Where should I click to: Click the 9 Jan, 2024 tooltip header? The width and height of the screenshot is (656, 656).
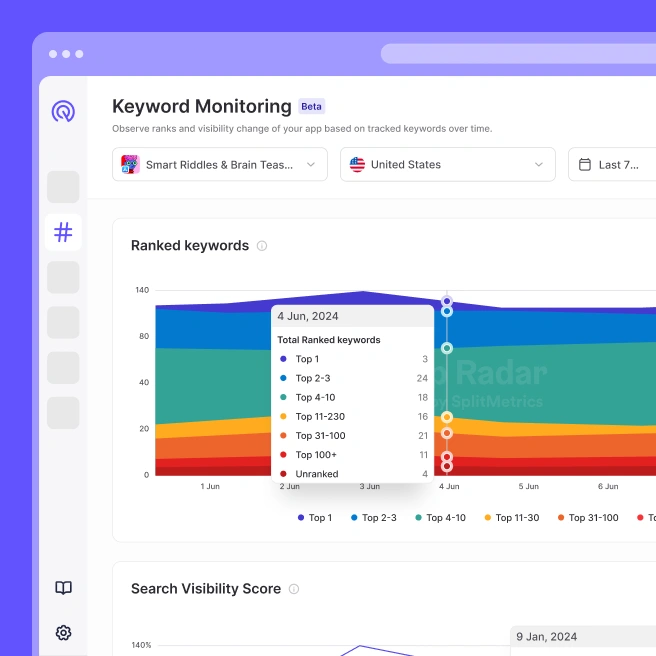click(x=583, y=637)
